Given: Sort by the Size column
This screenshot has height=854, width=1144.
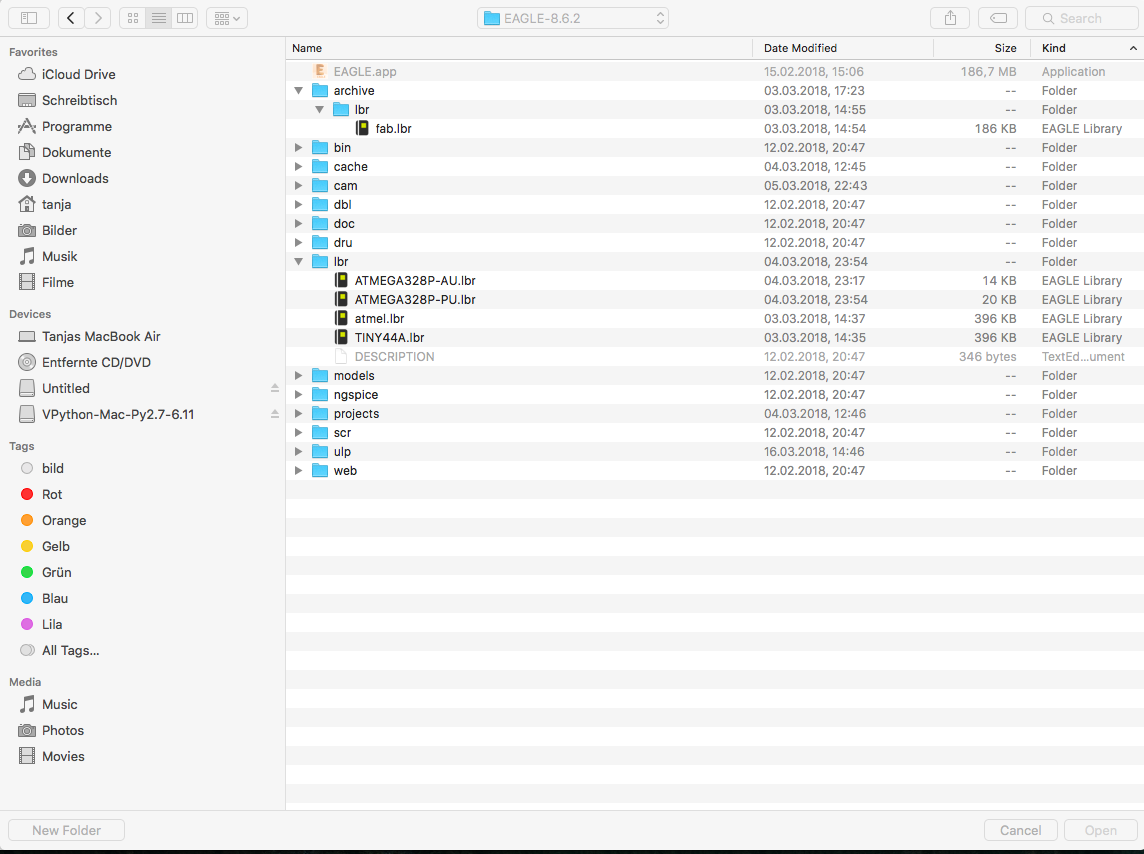Looking at the screenshot, I should click(x=982, y=48).
